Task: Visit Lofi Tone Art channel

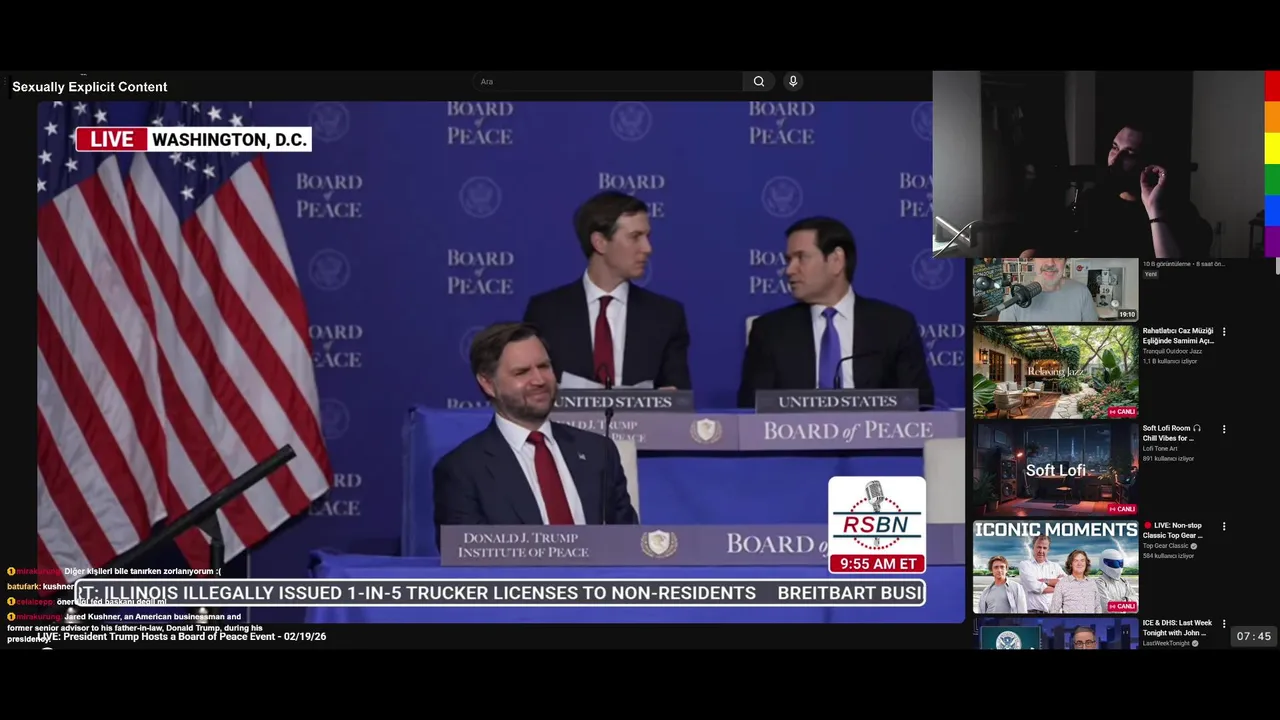Action: click(x=1160, y=448)
